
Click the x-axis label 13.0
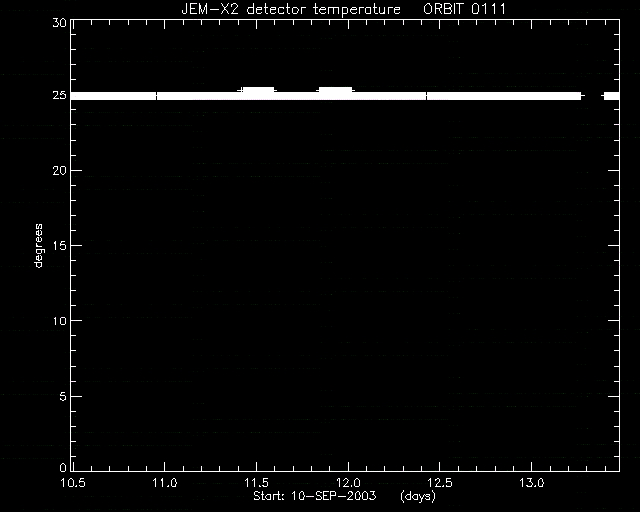coord(532,483)
